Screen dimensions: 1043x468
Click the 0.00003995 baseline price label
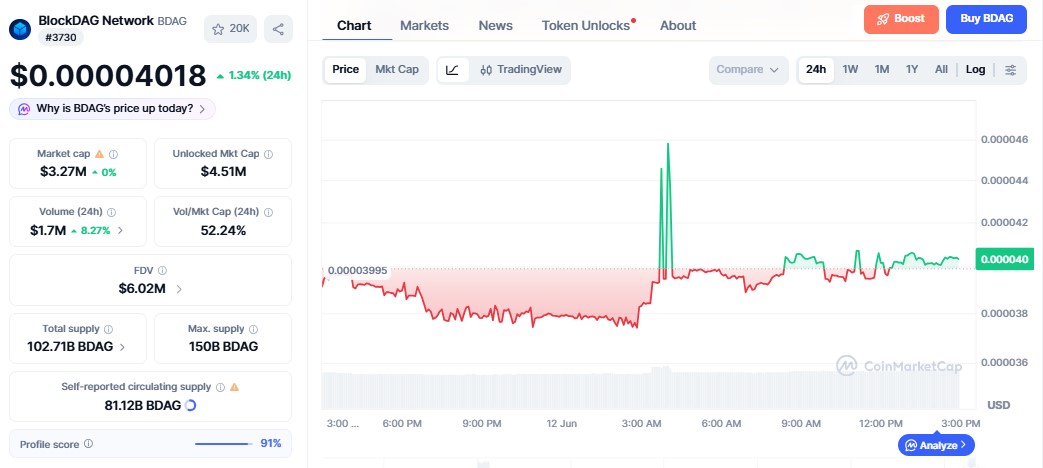pos(357,271)
